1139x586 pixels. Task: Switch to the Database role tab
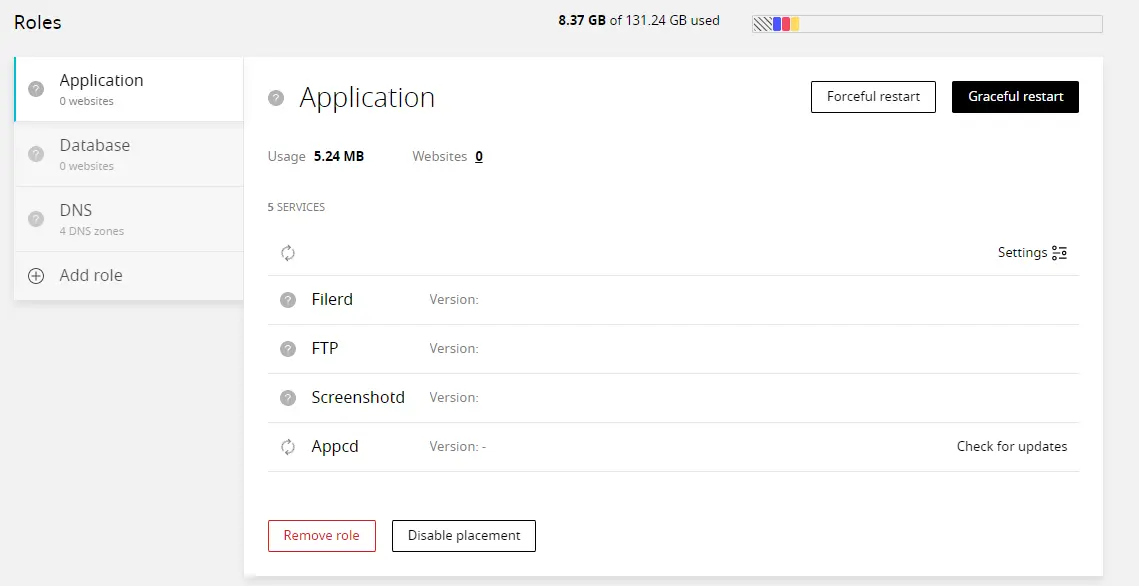(129, 154)
